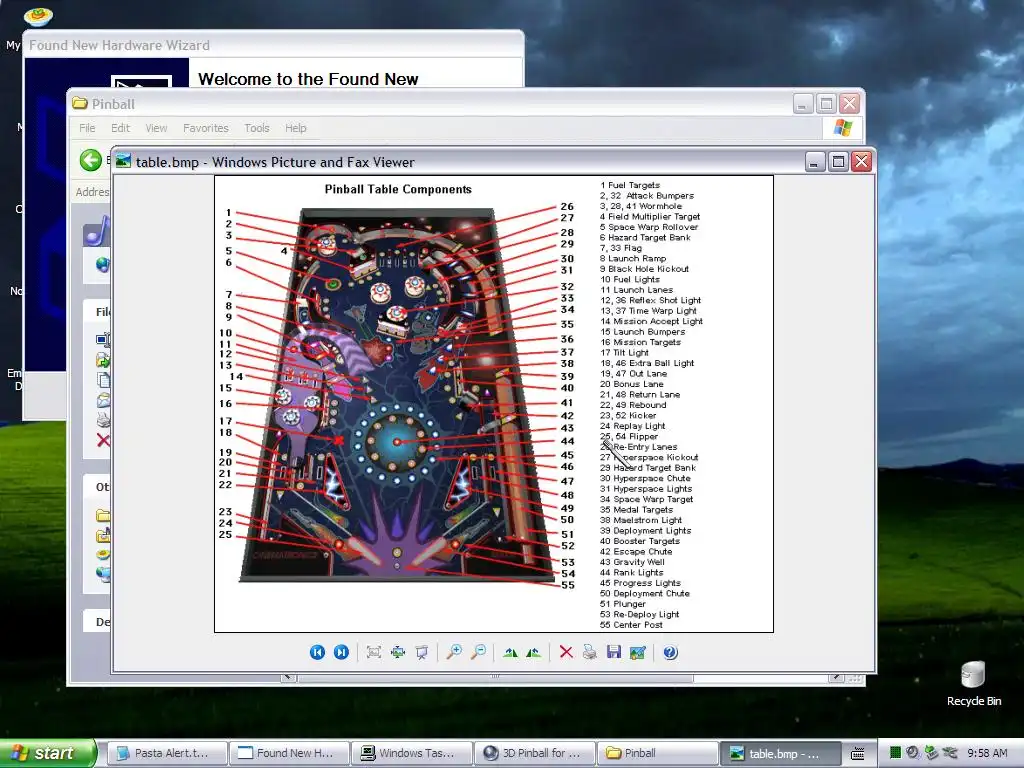Image resolution: width=1024 pixels, height=768 pixels.
Task: Click the Found New Hardware Wizard title bar
Action: pyautogui.click(x=273, y=45)
